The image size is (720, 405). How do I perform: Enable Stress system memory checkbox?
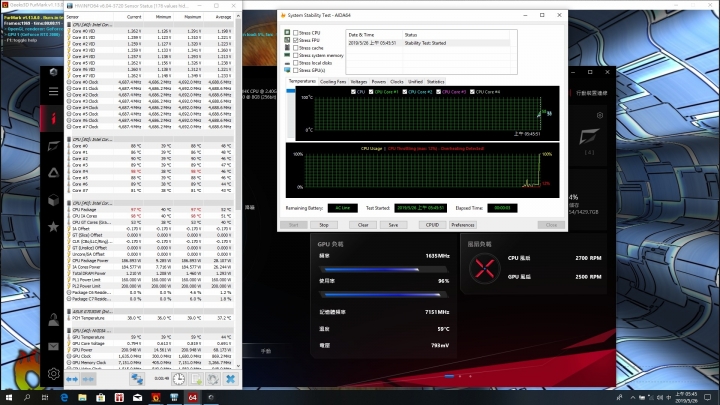point(296,56)
